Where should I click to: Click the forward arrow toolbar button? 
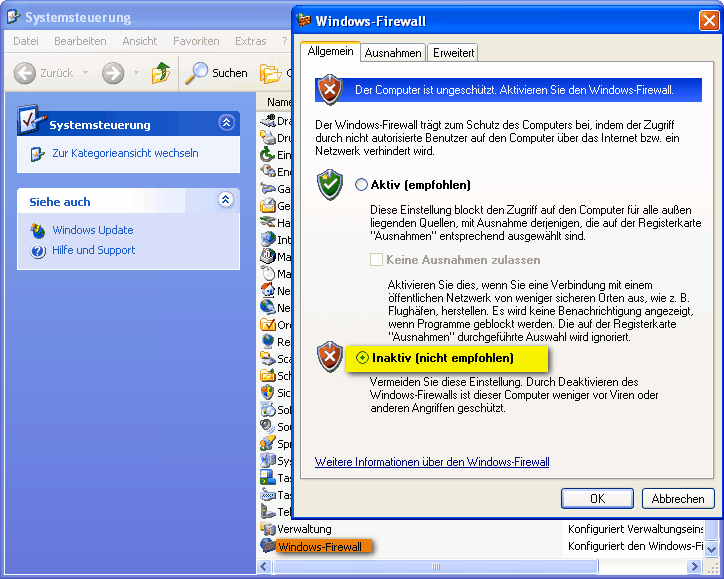pyautogui.click(x=113, y=73)
